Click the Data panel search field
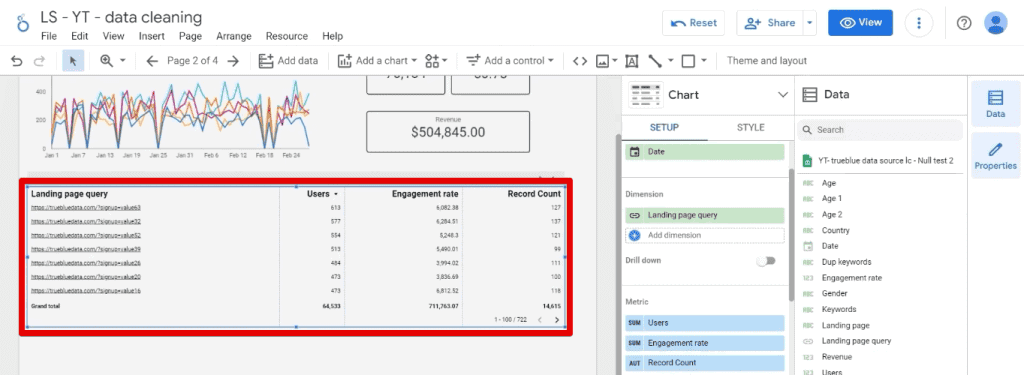1024x375 pixels. coord(880,130)
